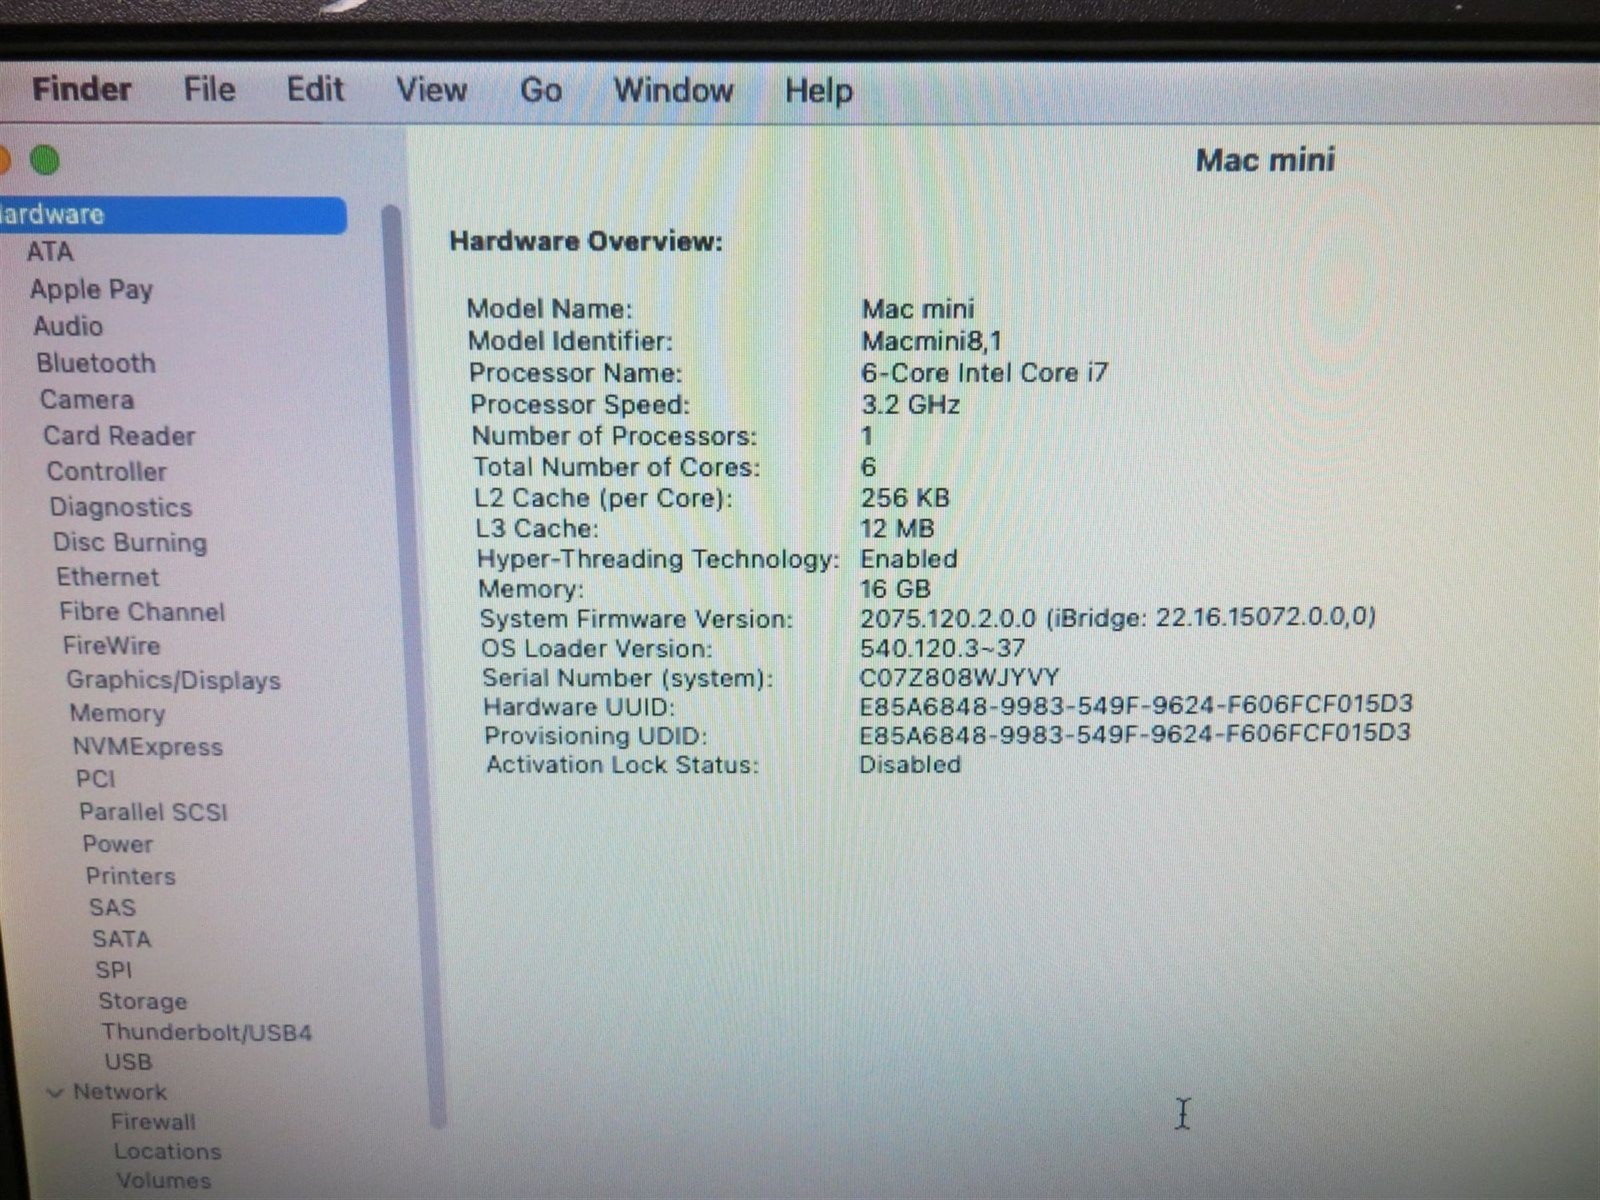Select FireWire in the sidebar
The width and height of the screenshot is (1600, 1200).
pyautogui.click(x=112, y=645)
